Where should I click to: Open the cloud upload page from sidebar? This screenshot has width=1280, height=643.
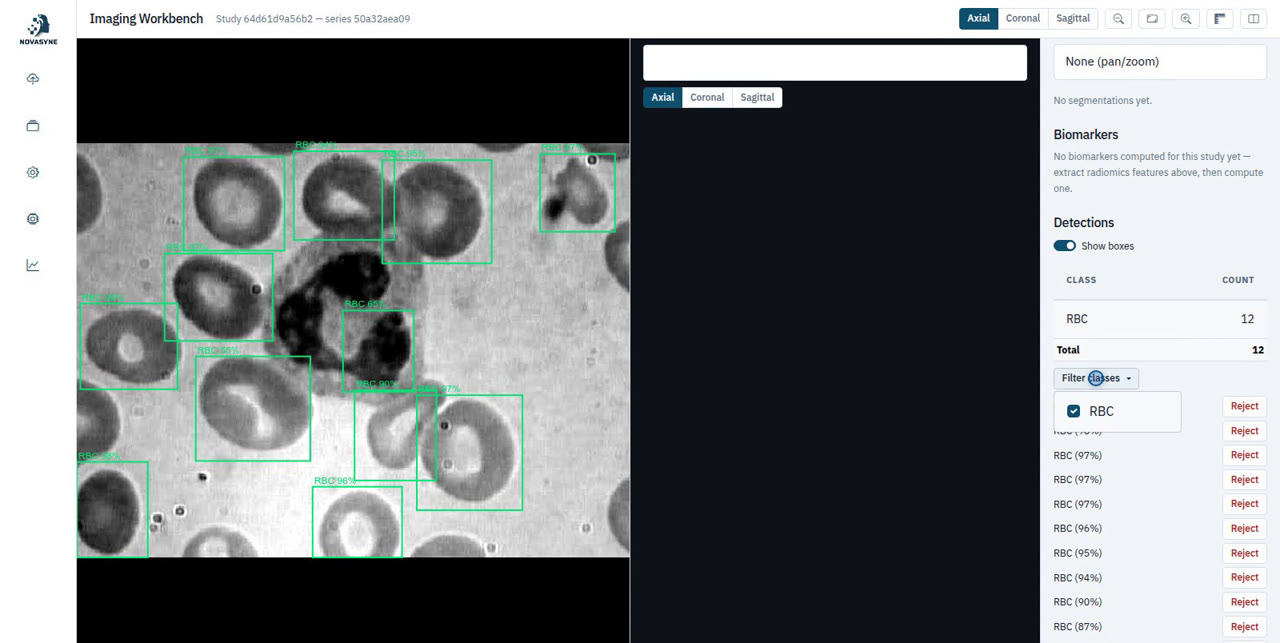pyautogui.click(x=33, y=79)
